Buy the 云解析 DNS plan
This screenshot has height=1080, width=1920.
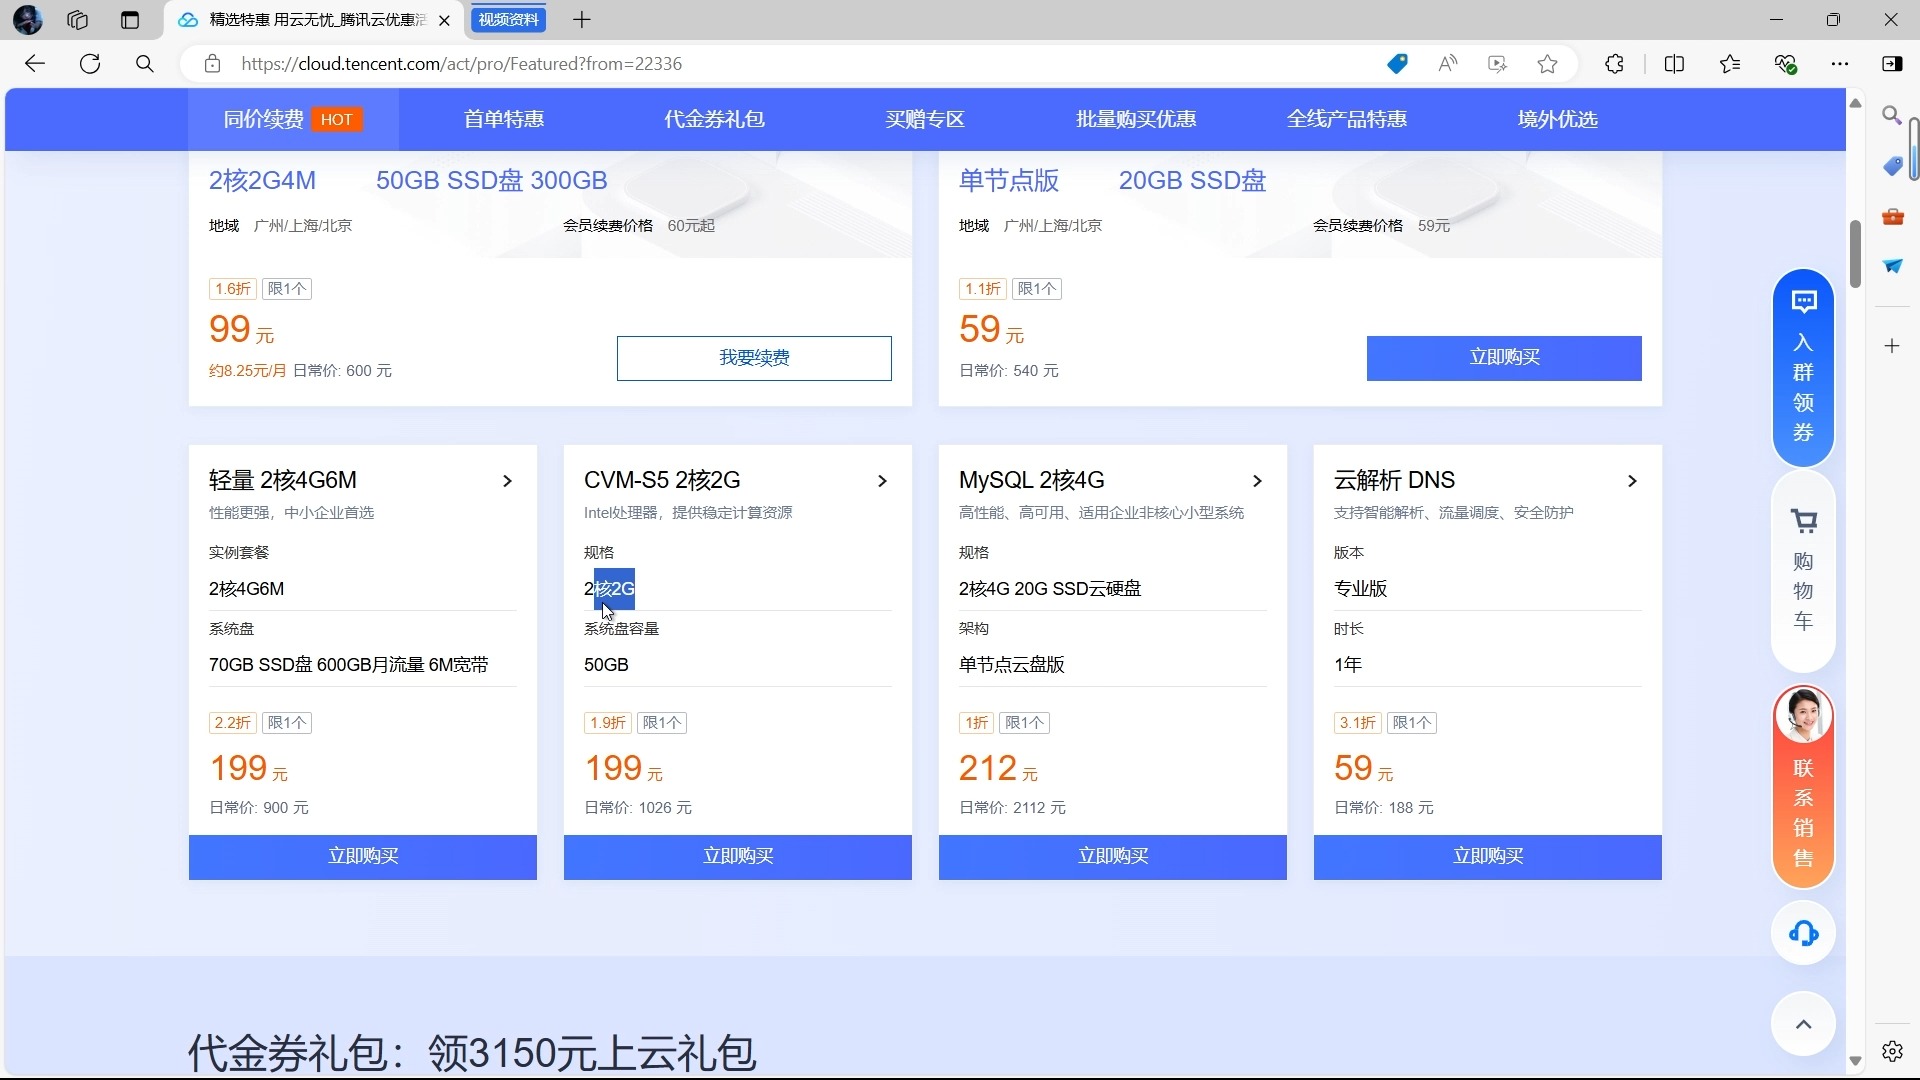pyautogui.click(x=1488, y=857)
